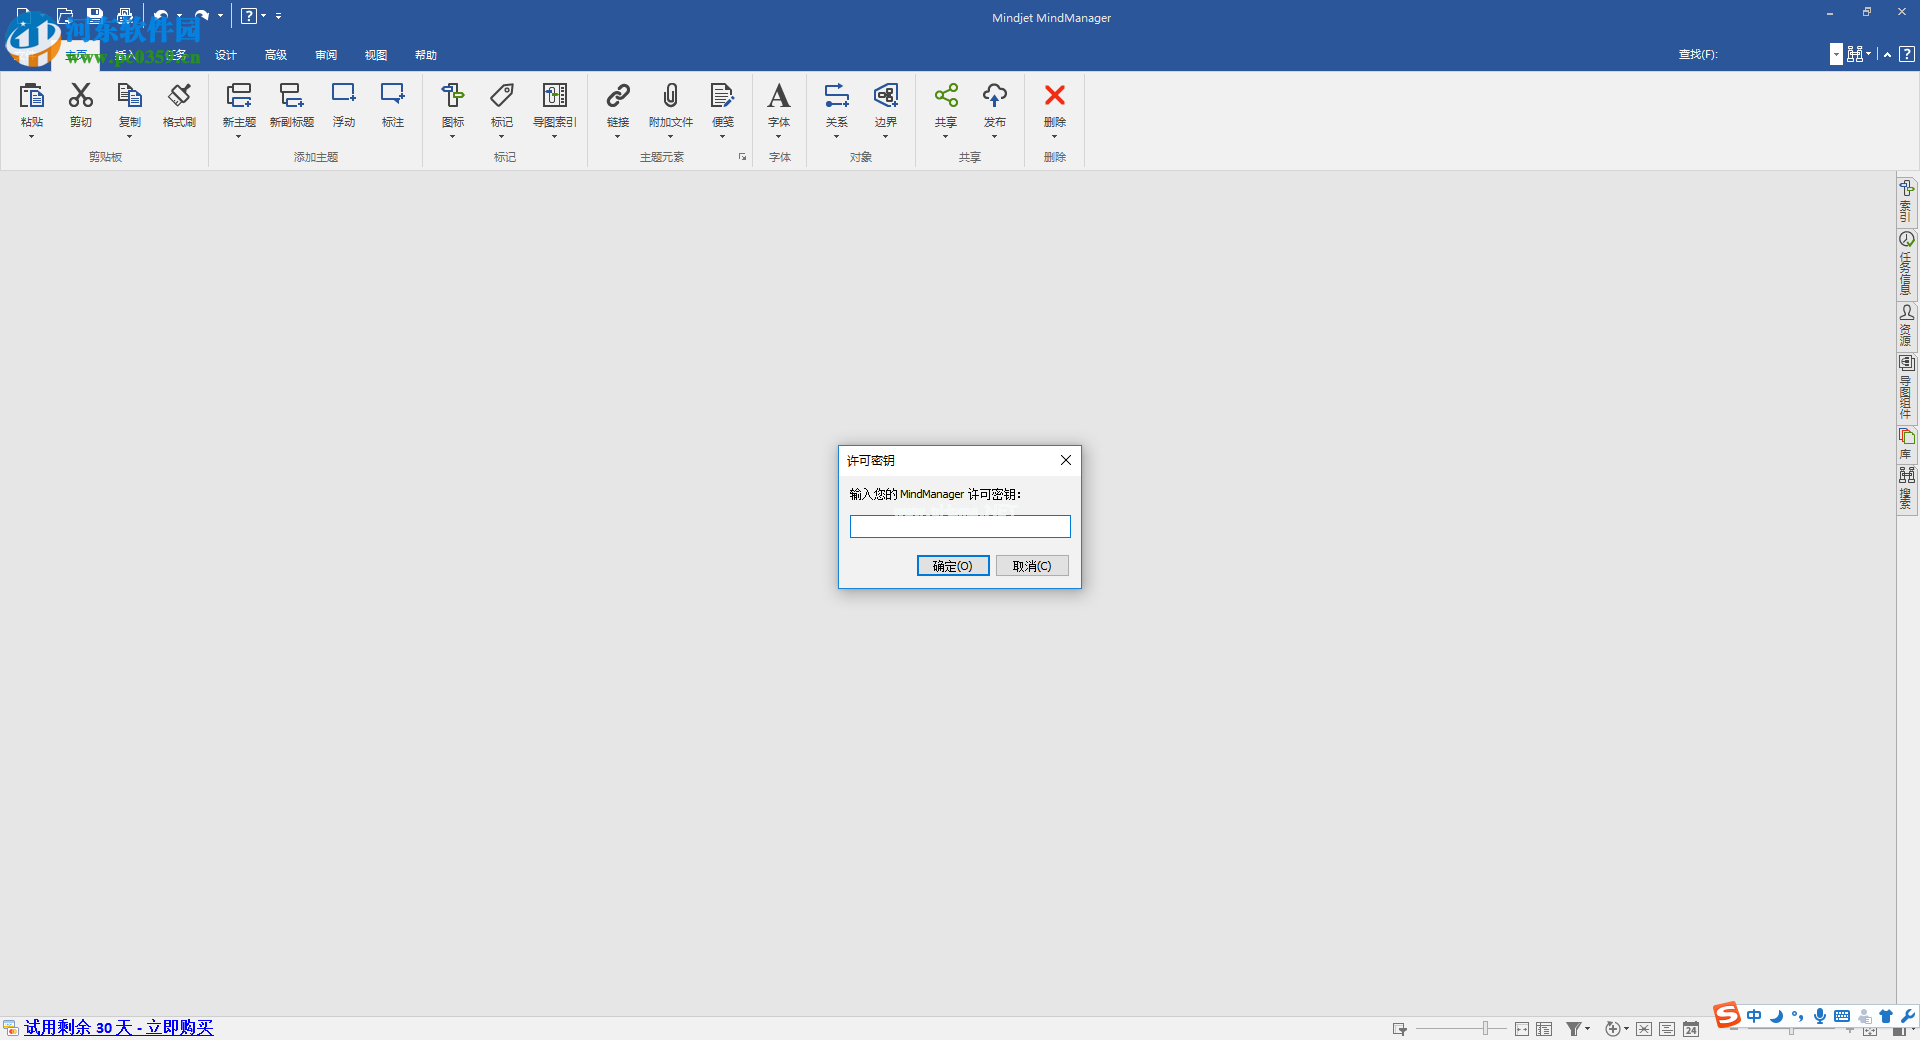Image resolution: width=1920 pixels, height=1040 pixels.
Task: Click the 标记 tag icon
Action: [502, 96]
